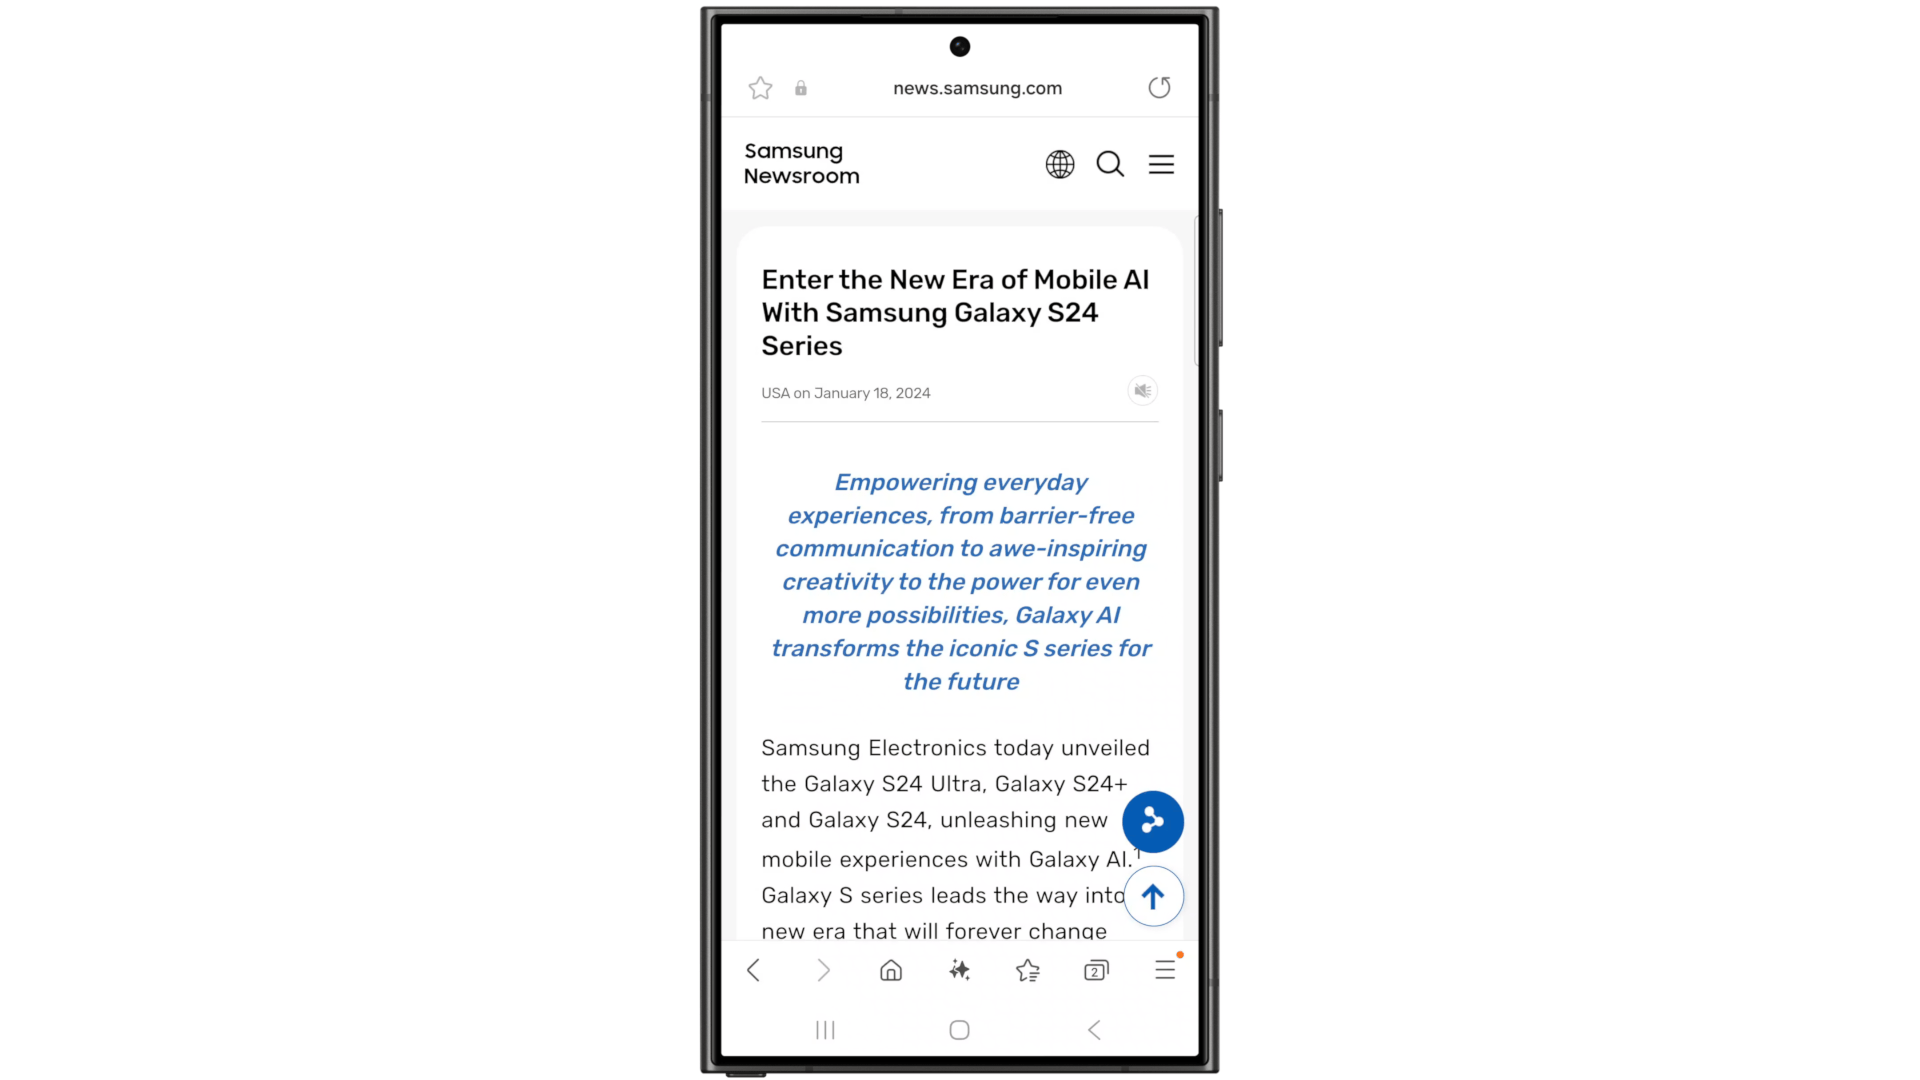Click the Galaxy AI sparkle icon in browser toolbar
The image size is (1920, 1080).
959,971
